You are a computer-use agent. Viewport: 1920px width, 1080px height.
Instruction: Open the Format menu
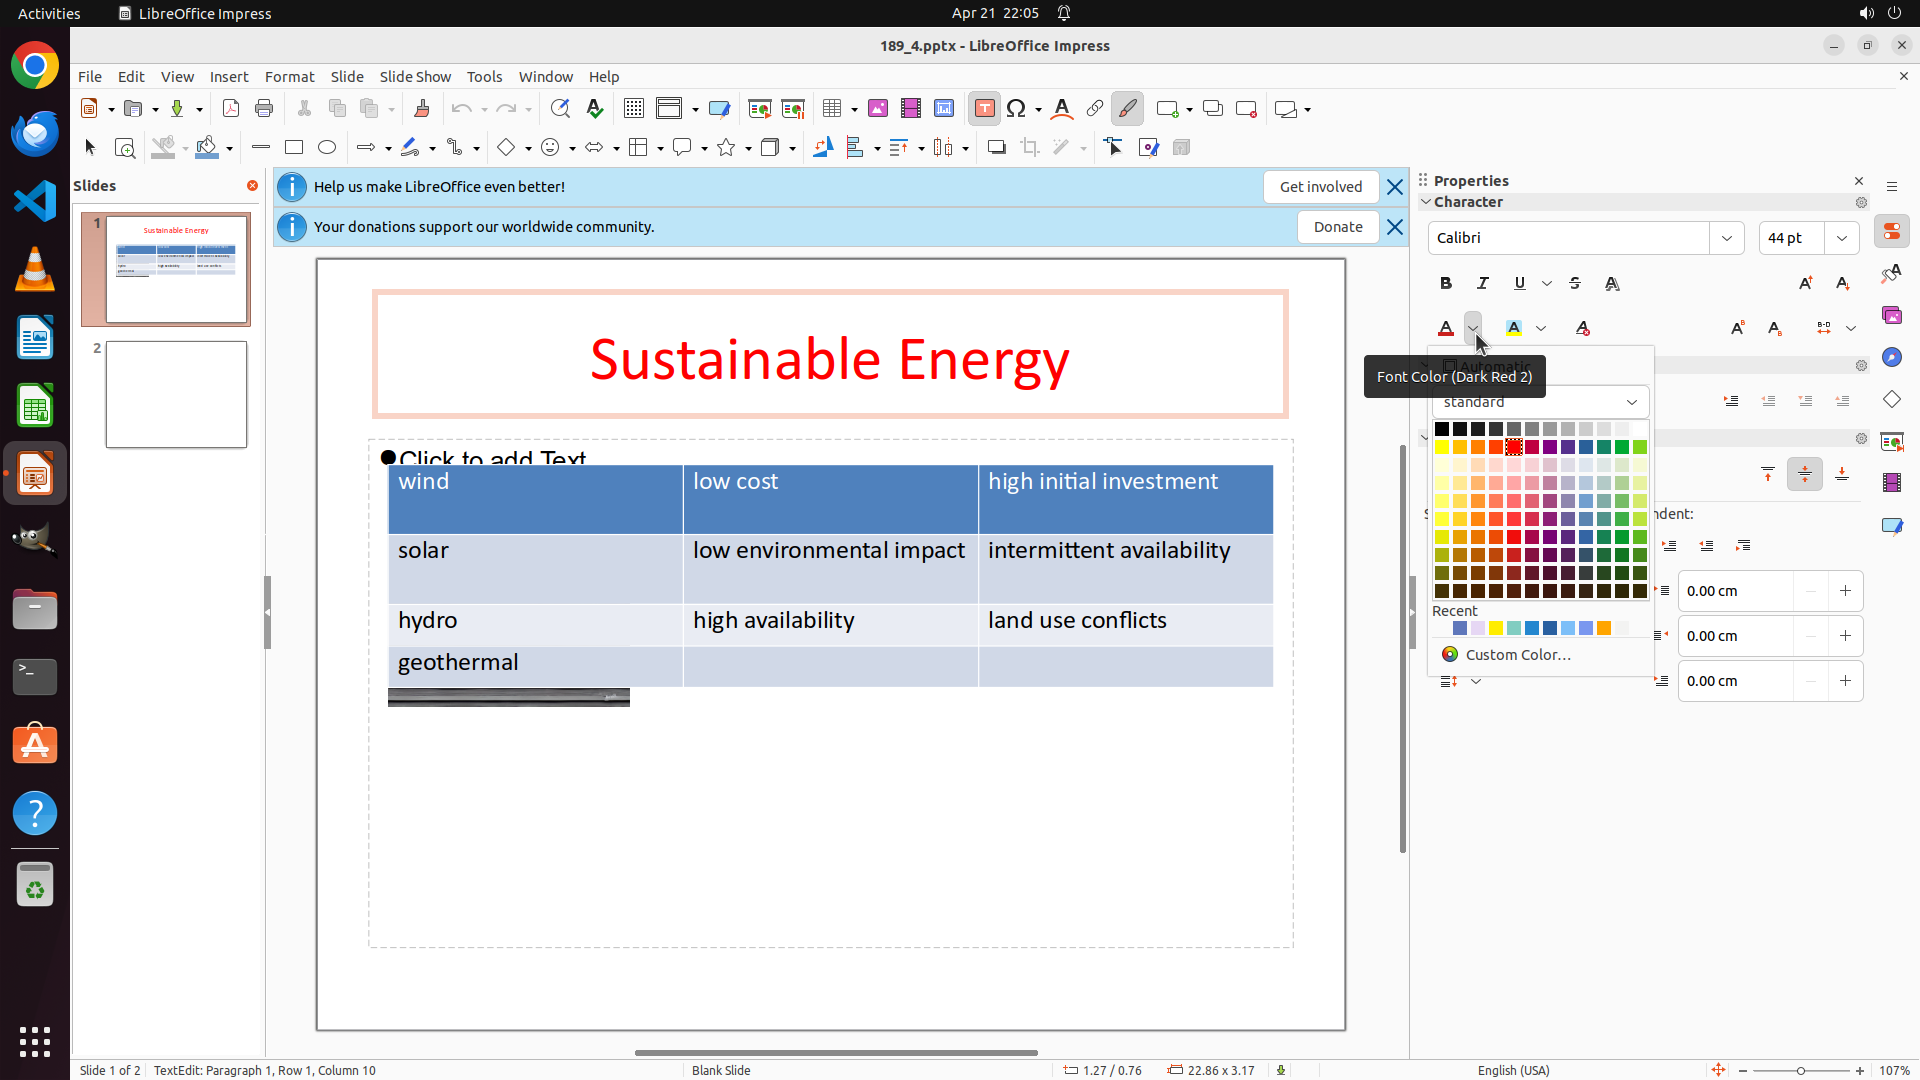click(289, 77)
